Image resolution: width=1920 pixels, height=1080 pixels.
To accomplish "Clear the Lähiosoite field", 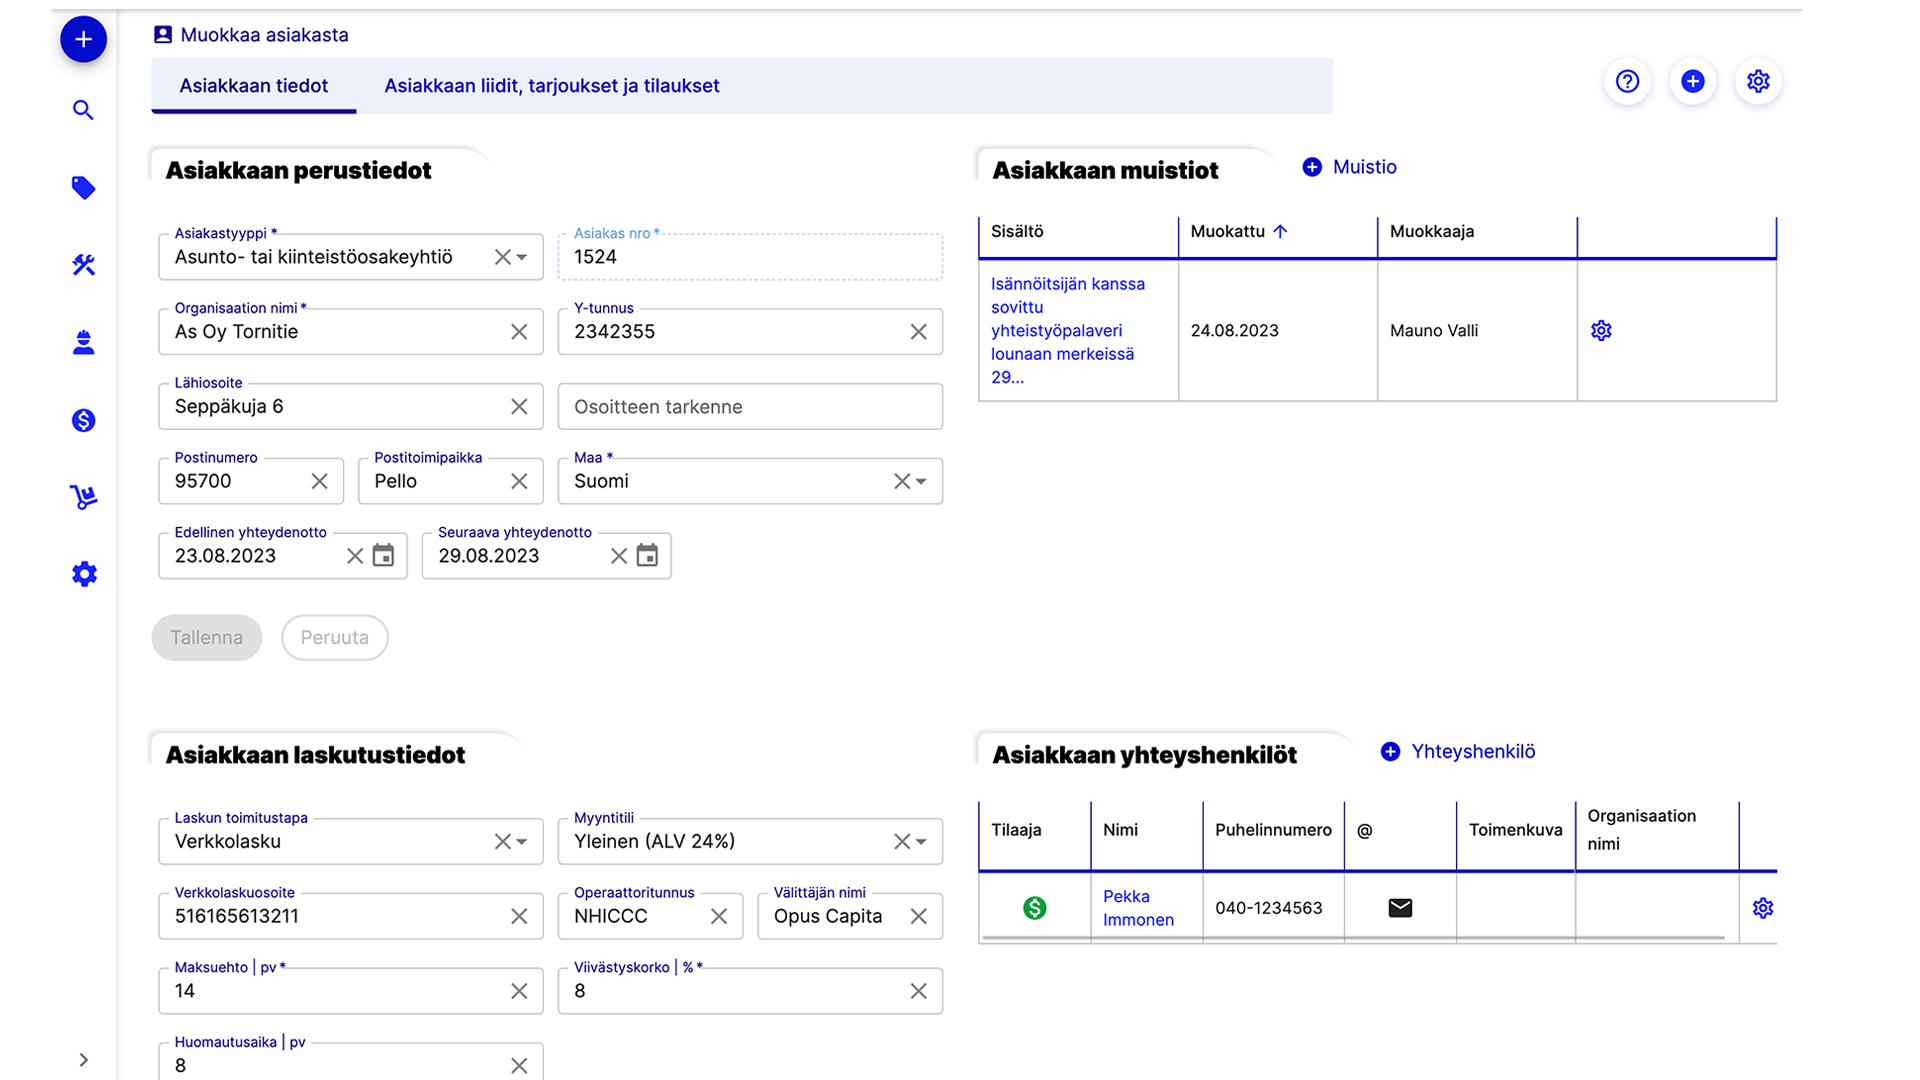I will tap(519, 407).
